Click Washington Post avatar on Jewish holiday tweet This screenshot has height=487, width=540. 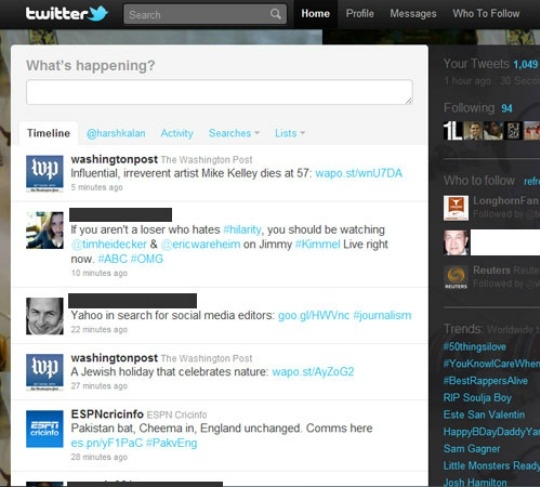click(x=45, y=372)
